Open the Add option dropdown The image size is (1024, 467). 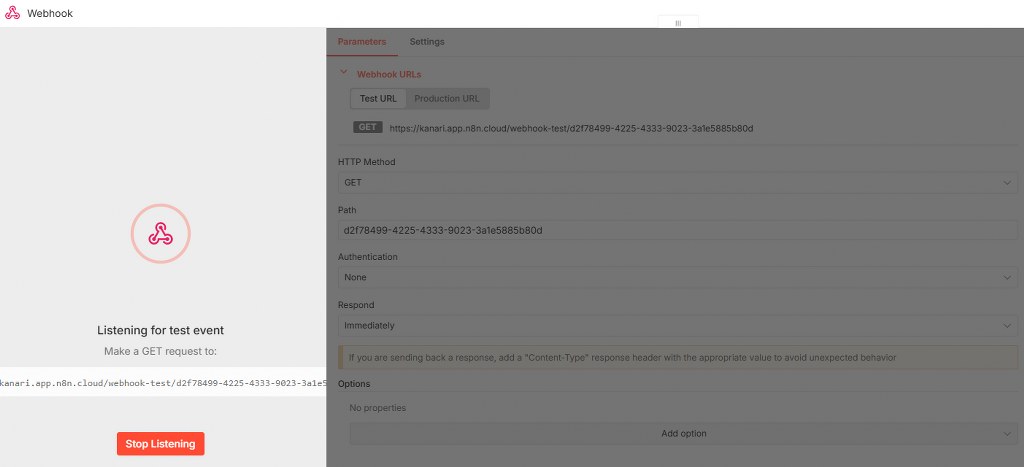click(683, 434)
